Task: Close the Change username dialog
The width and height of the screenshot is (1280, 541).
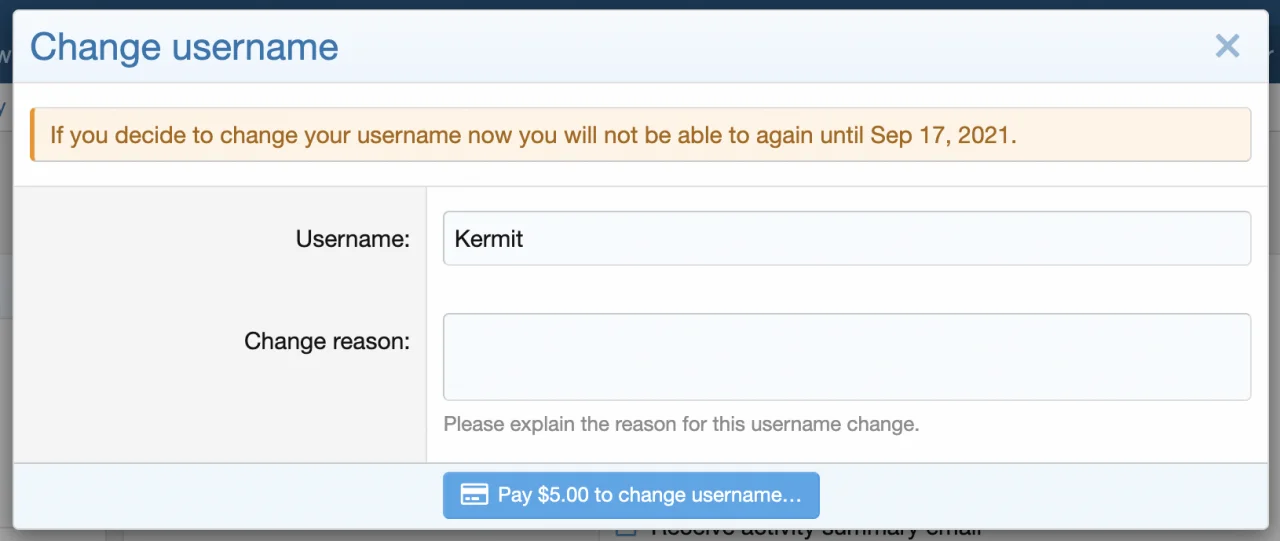Action: pos(1227,46)
